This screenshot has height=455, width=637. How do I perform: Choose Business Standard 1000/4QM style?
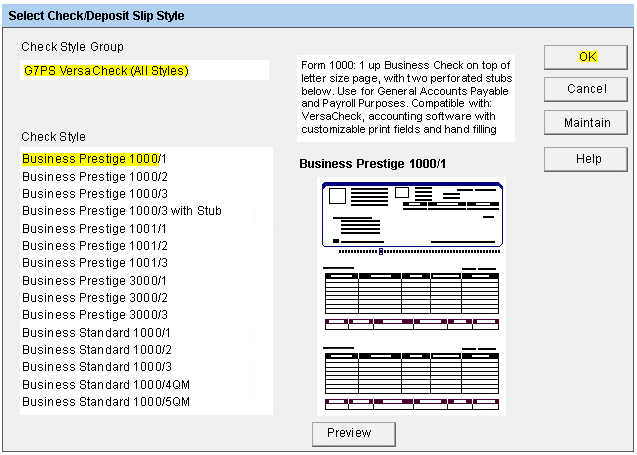[106, 385]
